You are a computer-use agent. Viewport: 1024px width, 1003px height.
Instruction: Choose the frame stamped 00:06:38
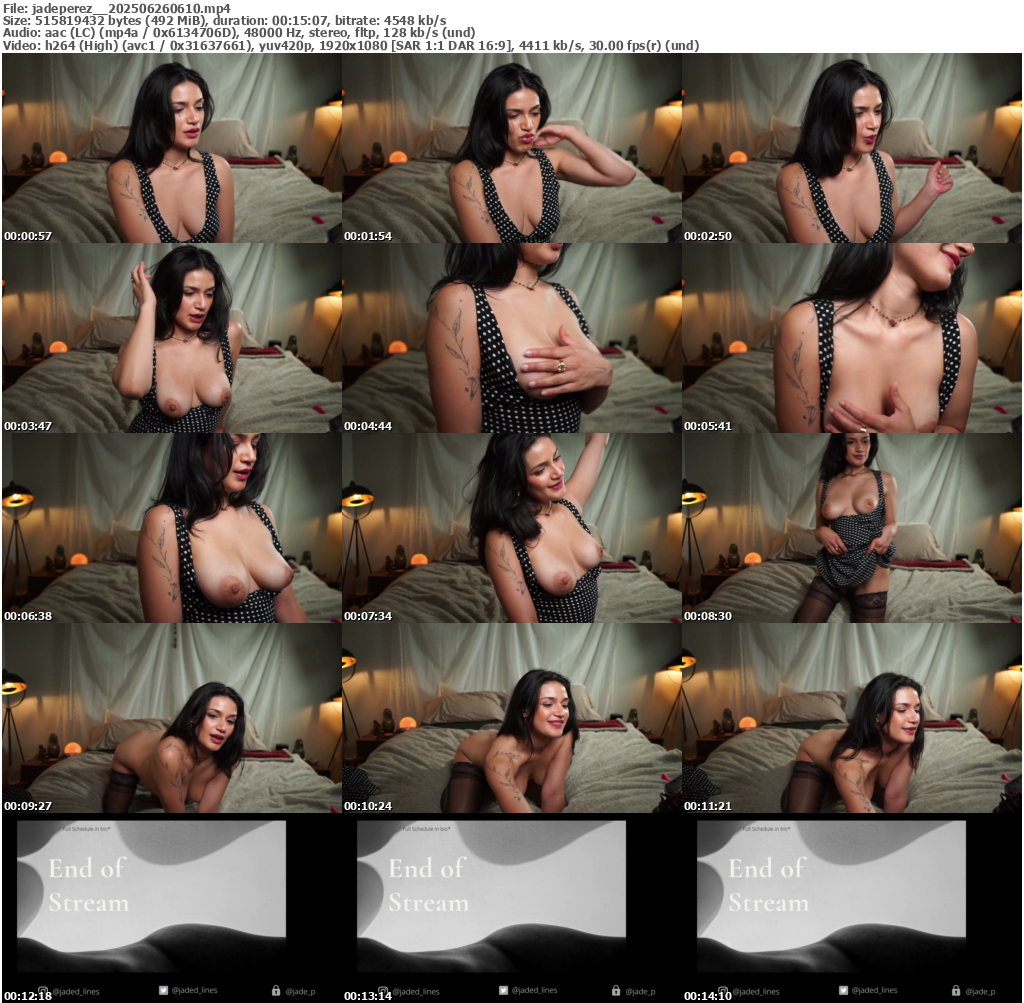click(172, 528)
